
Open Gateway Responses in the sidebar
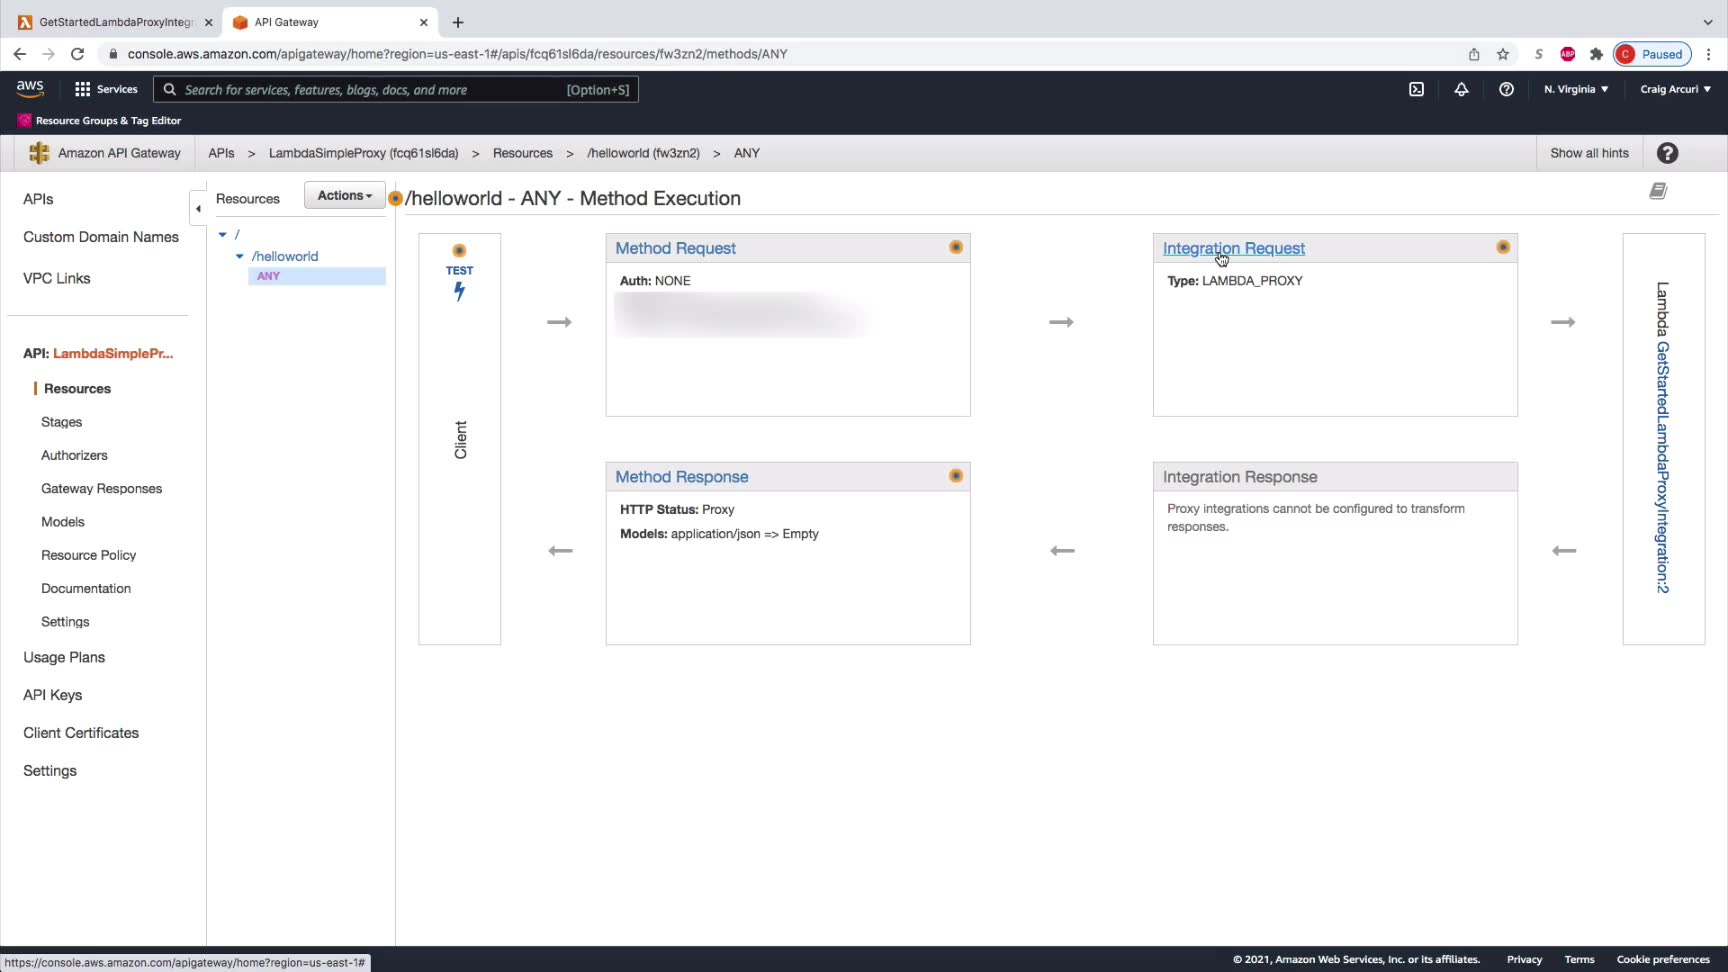click(x=101, y=488)
